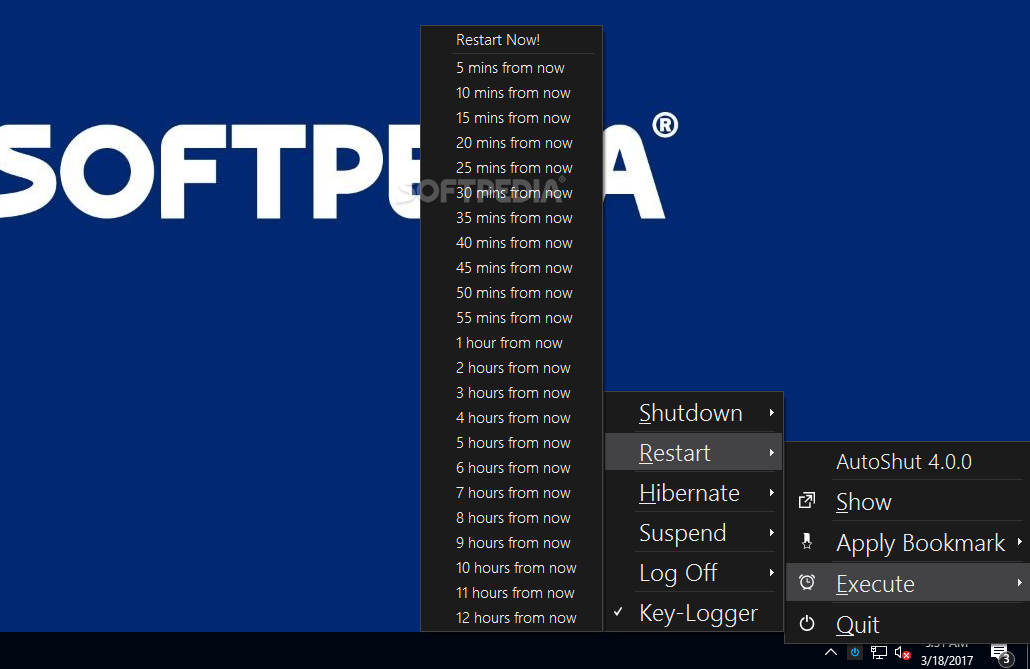Choose Apply Bookmark menu item

(x=908, y=542)
